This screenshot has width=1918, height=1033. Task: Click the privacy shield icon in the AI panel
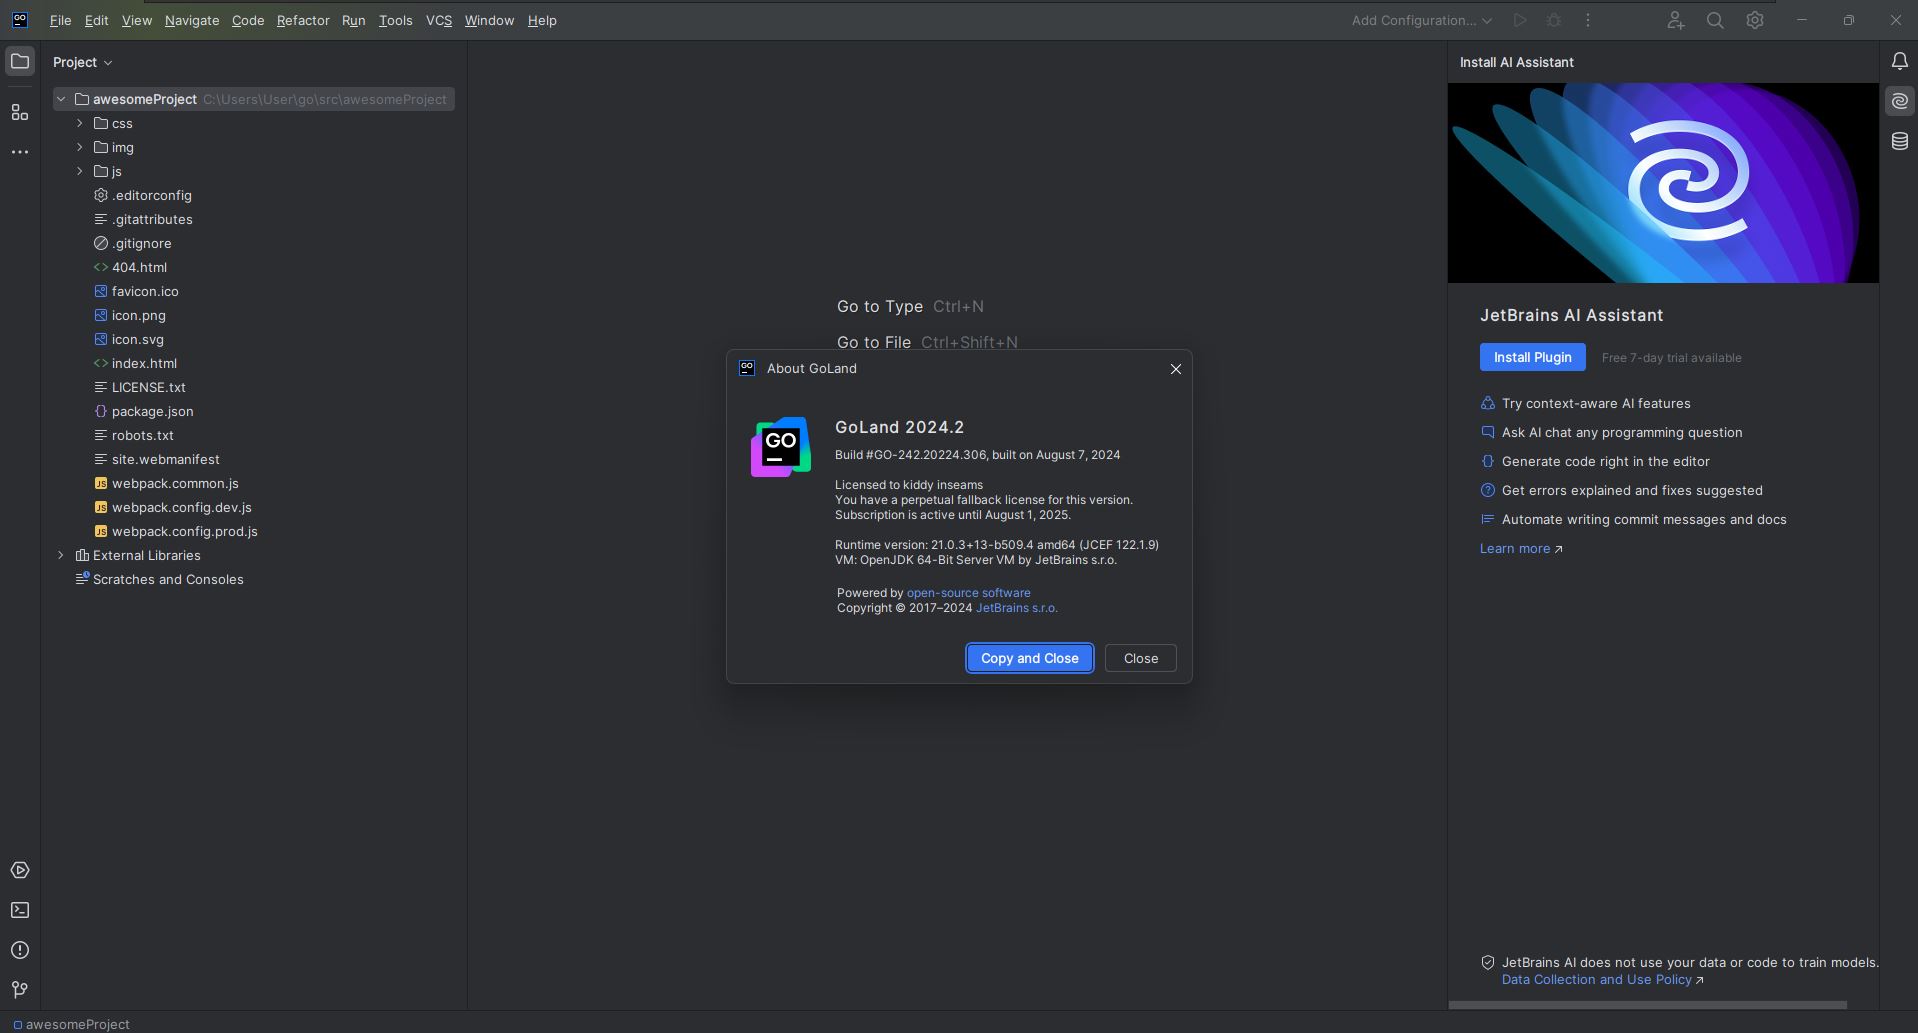pyautogui.click(x=1488, y=963)
